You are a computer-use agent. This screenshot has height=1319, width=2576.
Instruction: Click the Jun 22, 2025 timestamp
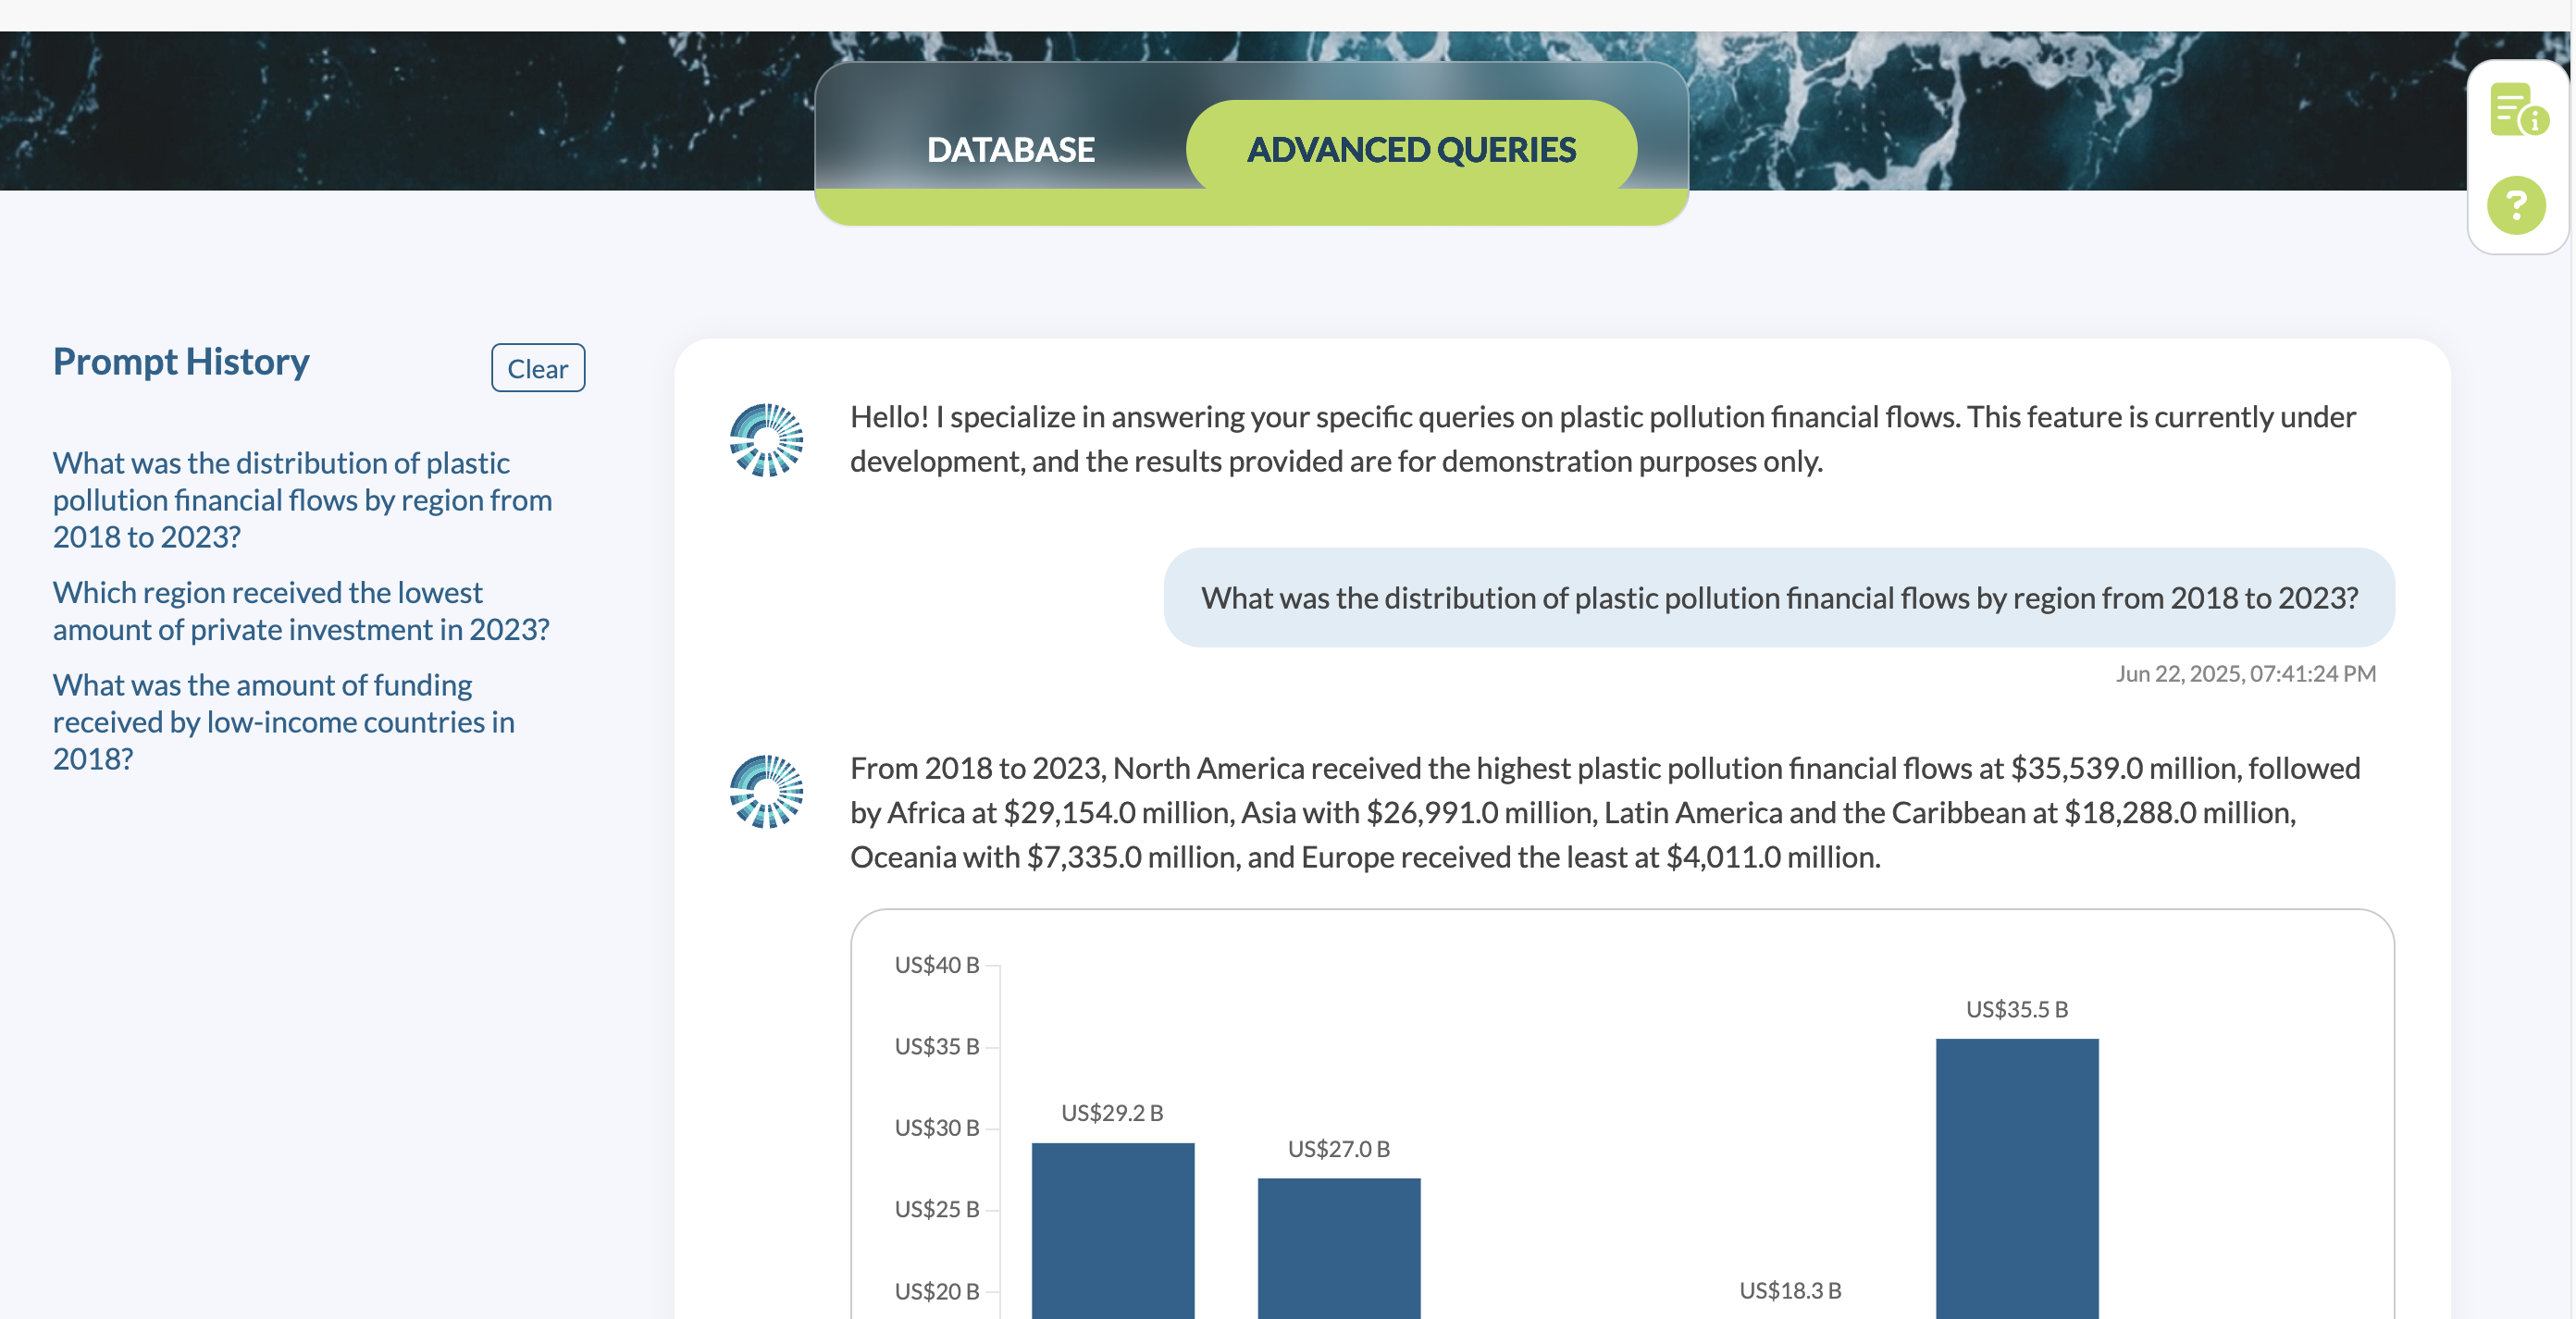[x=2245, y=674]
